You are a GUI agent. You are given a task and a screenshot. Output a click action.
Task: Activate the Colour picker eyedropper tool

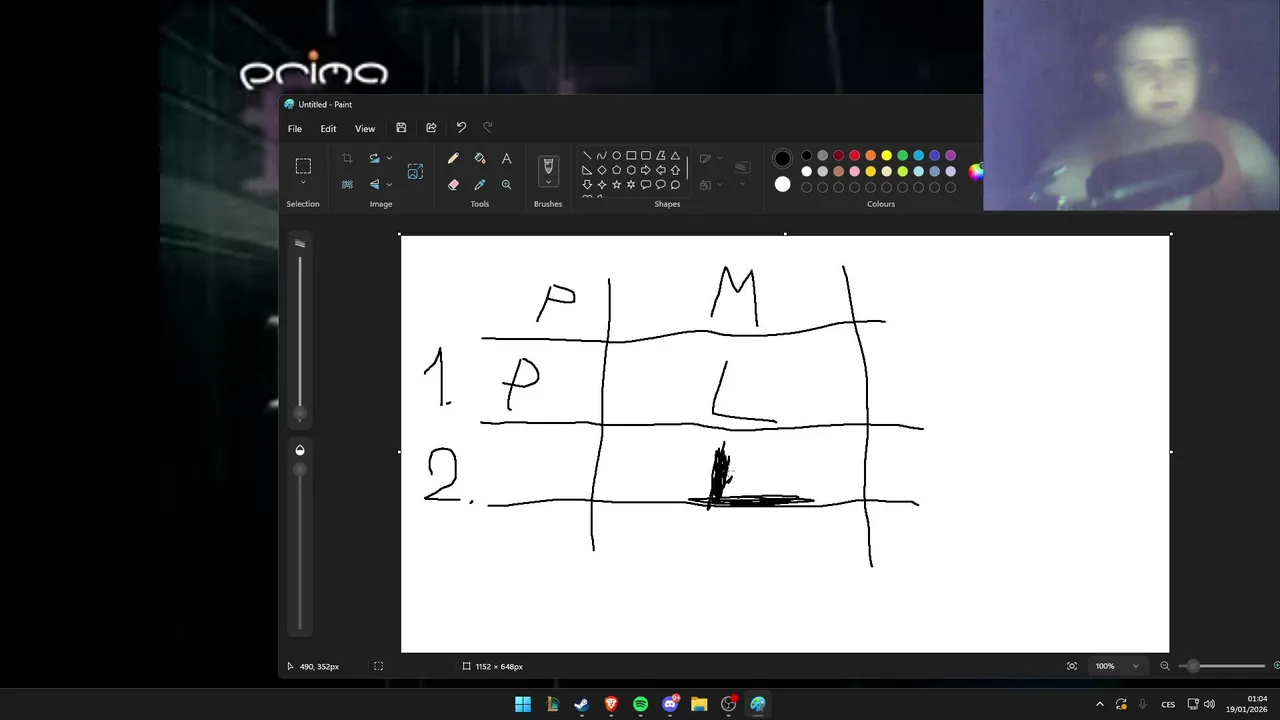point(480,184)
